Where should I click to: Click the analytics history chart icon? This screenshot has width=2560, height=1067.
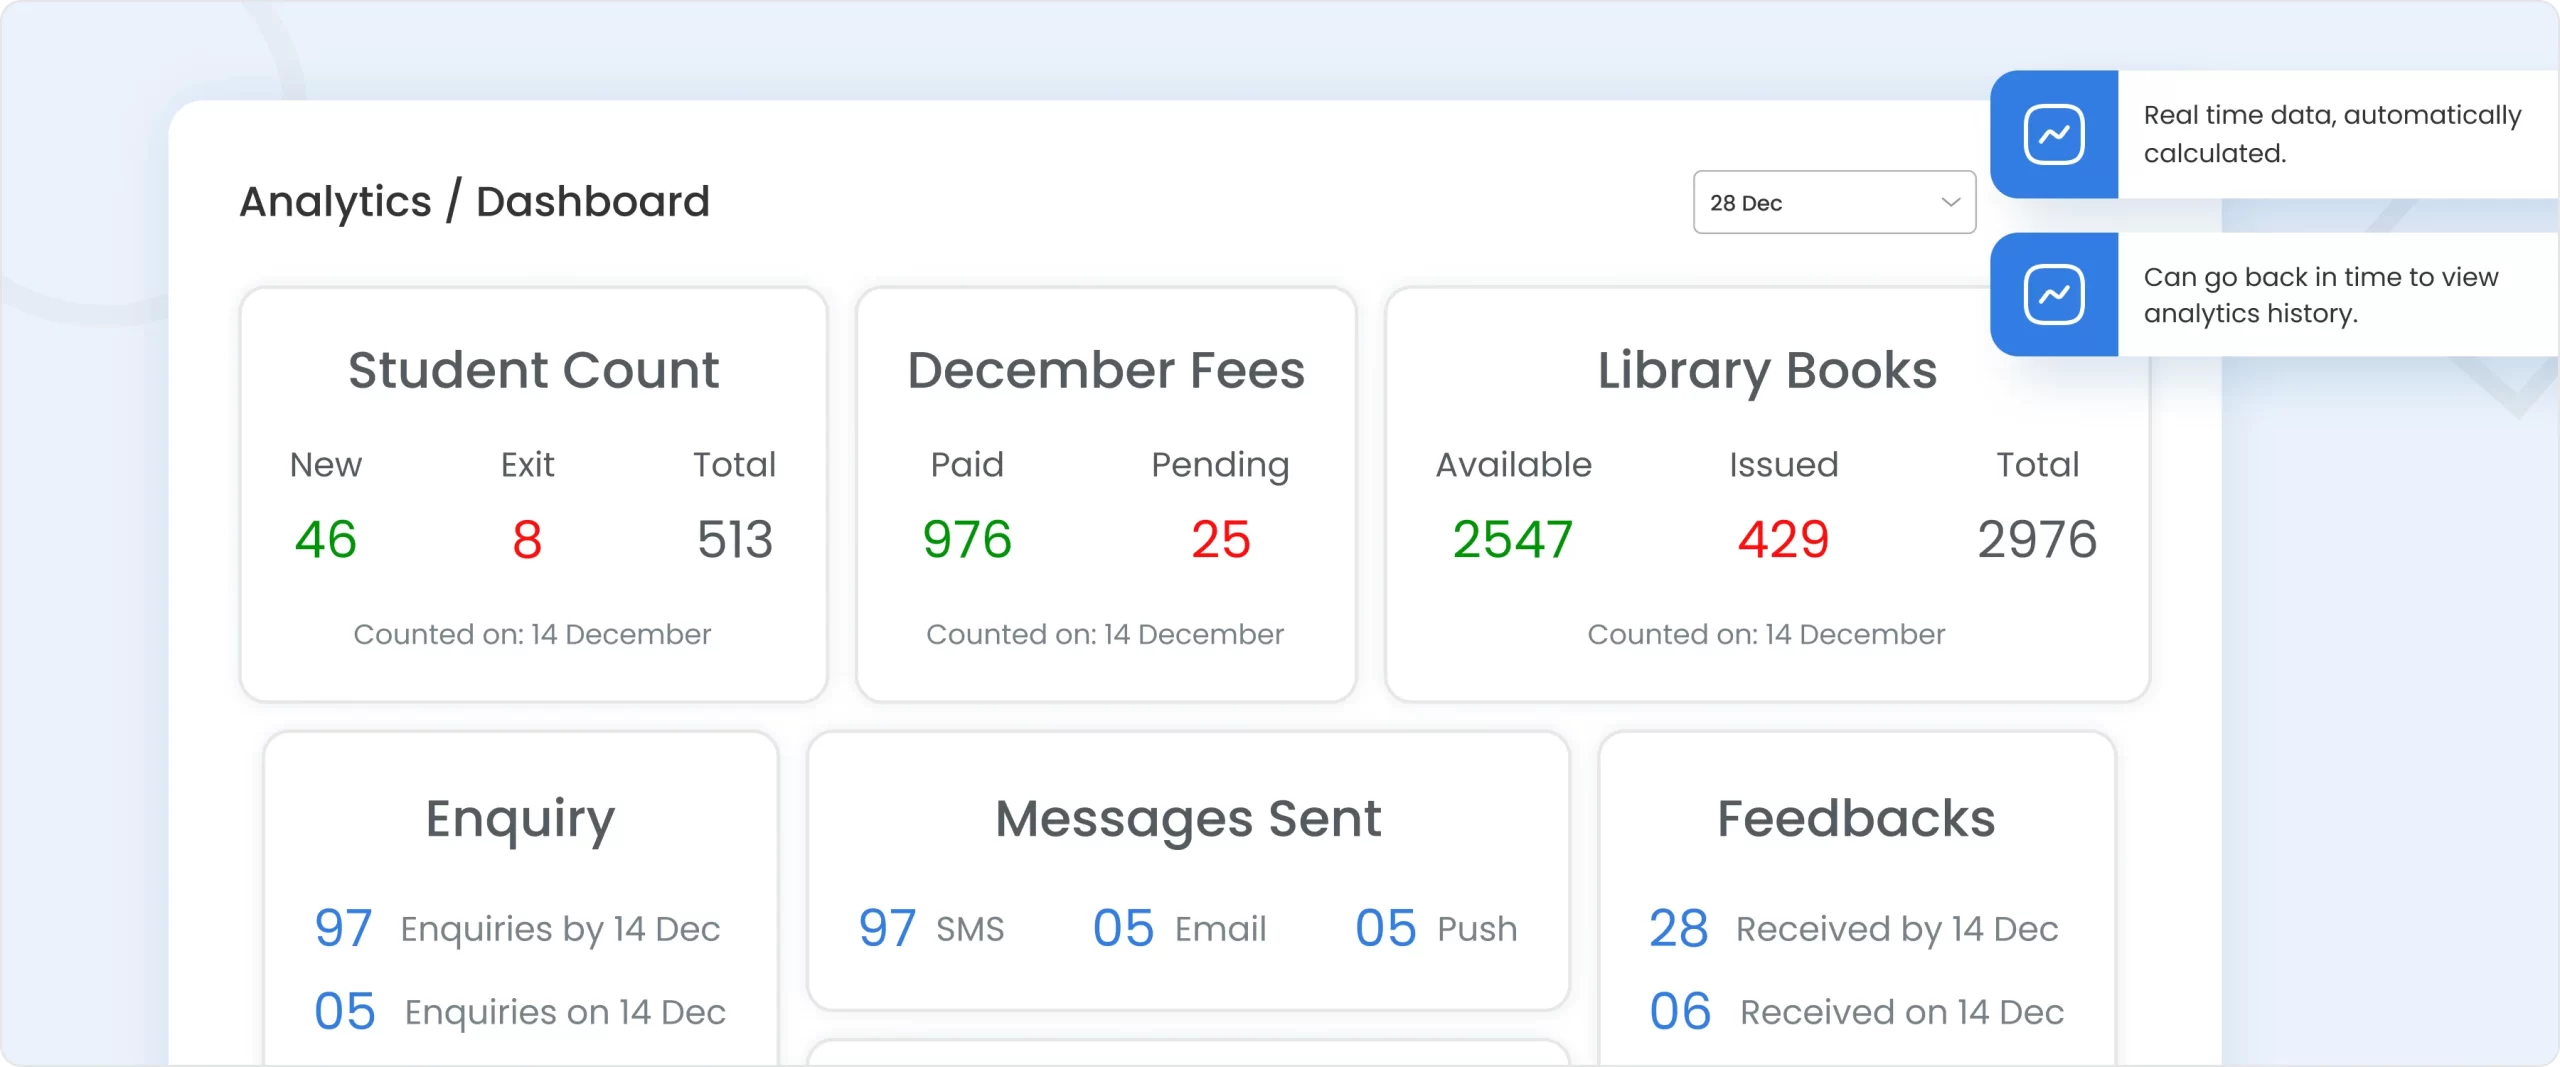tap(2054, 293)
